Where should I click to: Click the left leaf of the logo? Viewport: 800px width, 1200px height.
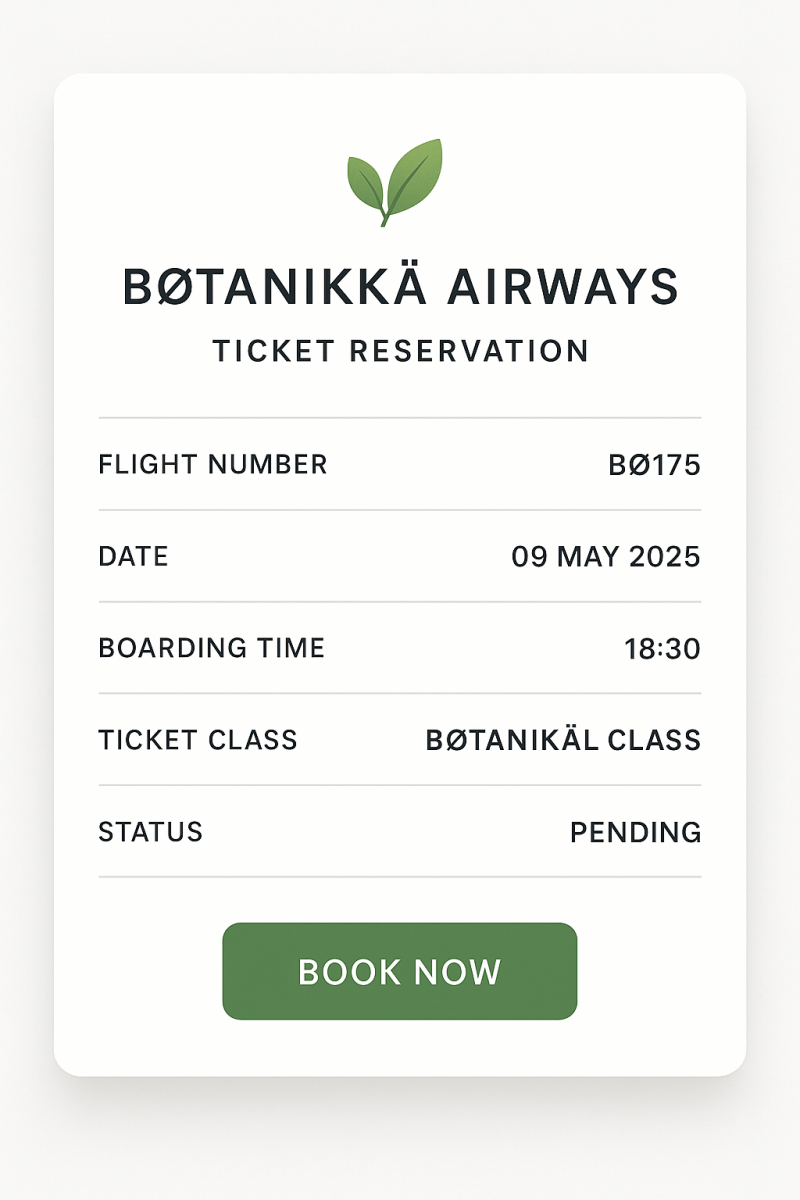pyautogui.click(x=366, y=182)
